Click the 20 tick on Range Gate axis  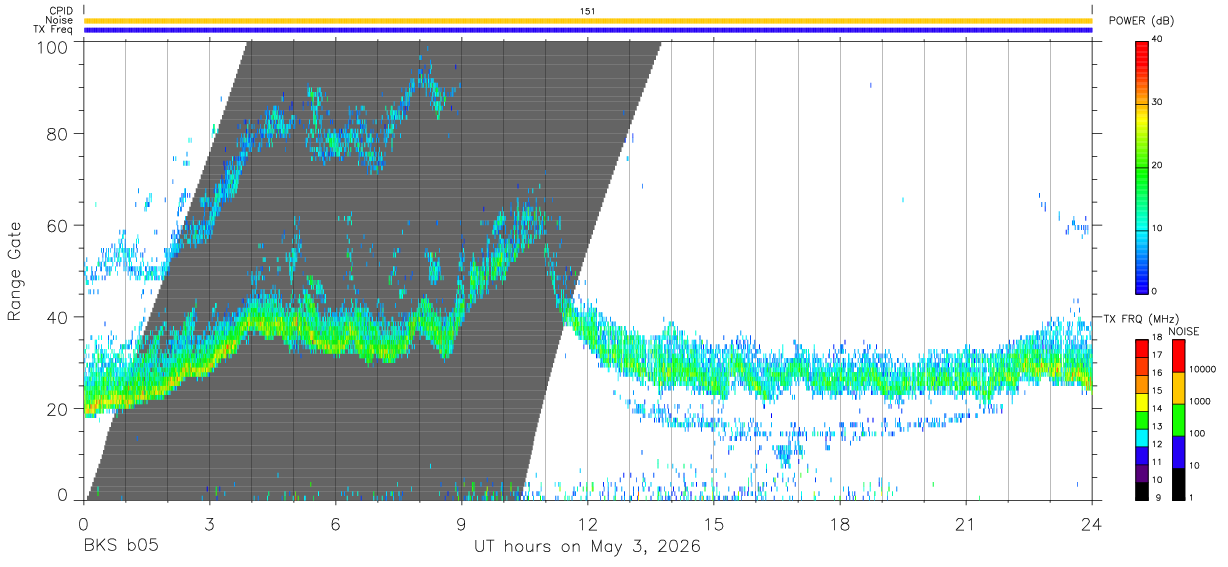(57, 408)
